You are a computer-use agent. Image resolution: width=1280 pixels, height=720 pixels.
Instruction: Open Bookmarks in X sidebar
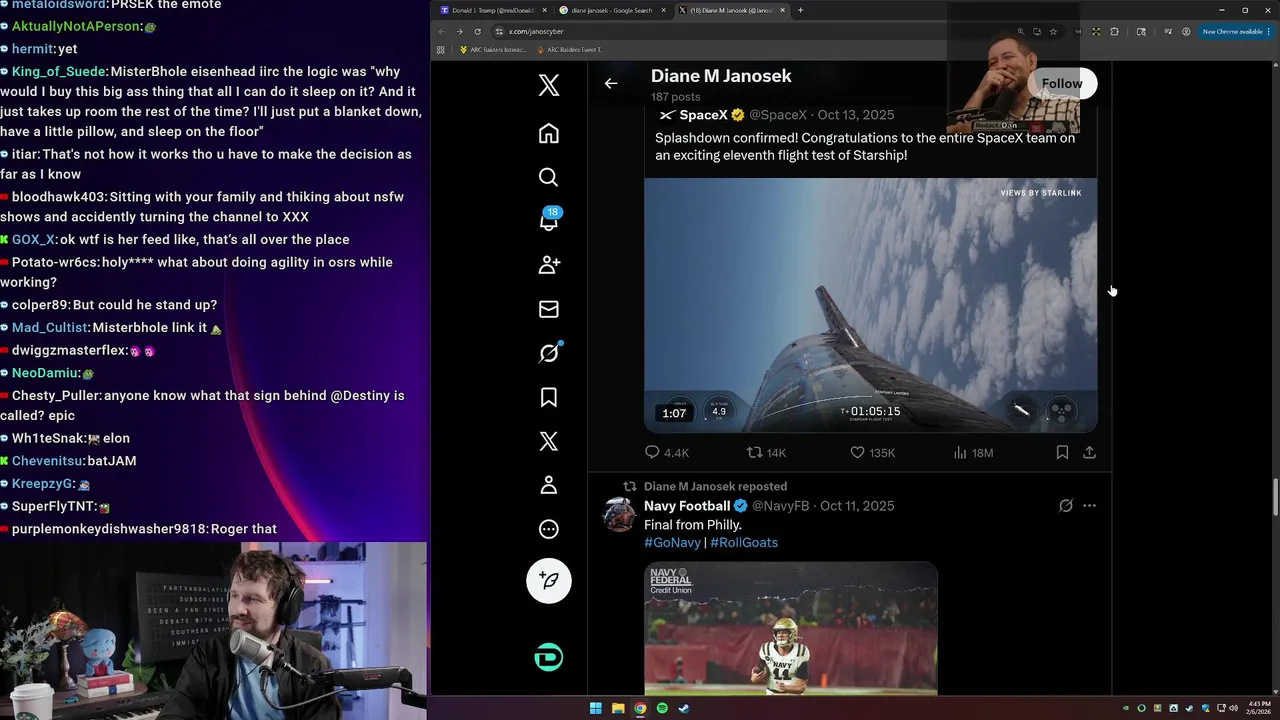click(x=549, y=397)
